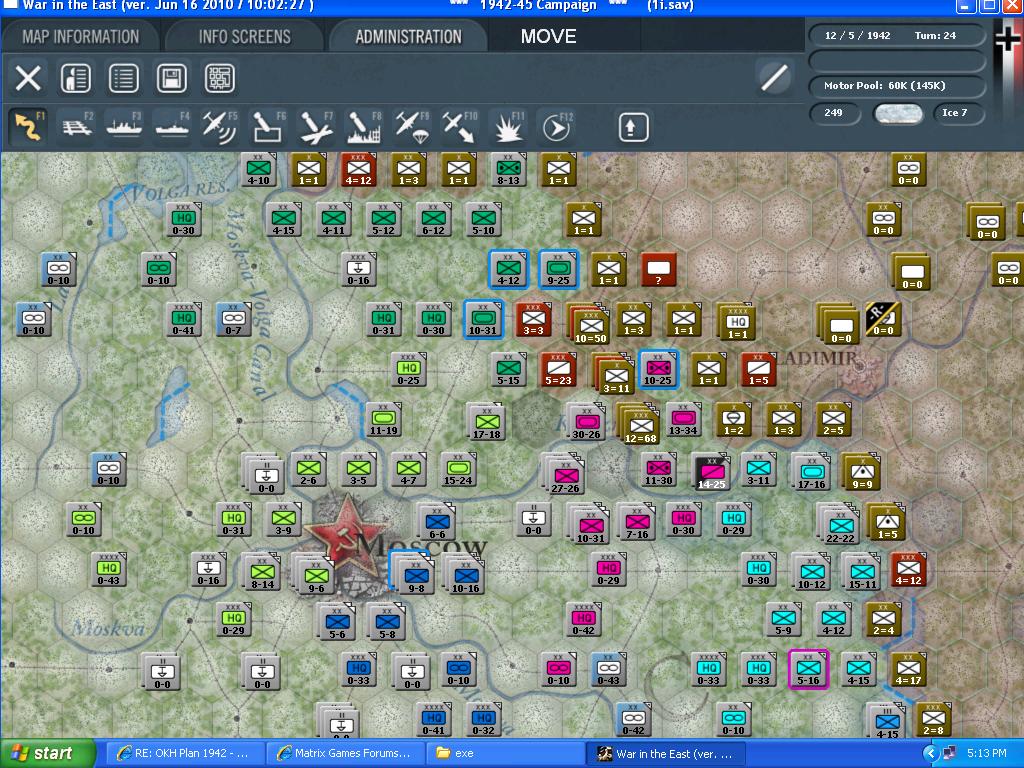This screenshot has width=1024, height=768.
Task: Select the Amphibious Transport F4 ship icon
Action: point(172,126)
